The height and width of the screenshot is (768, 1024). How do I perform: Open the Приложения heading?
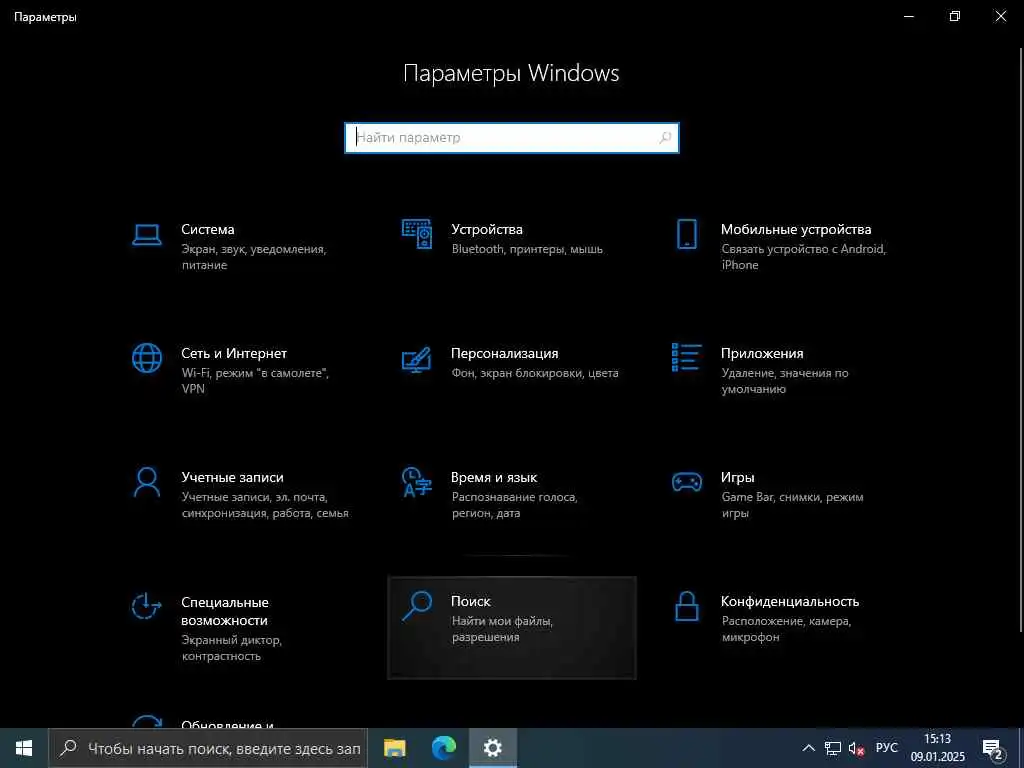pyautogui.click(x=762, y=353)
